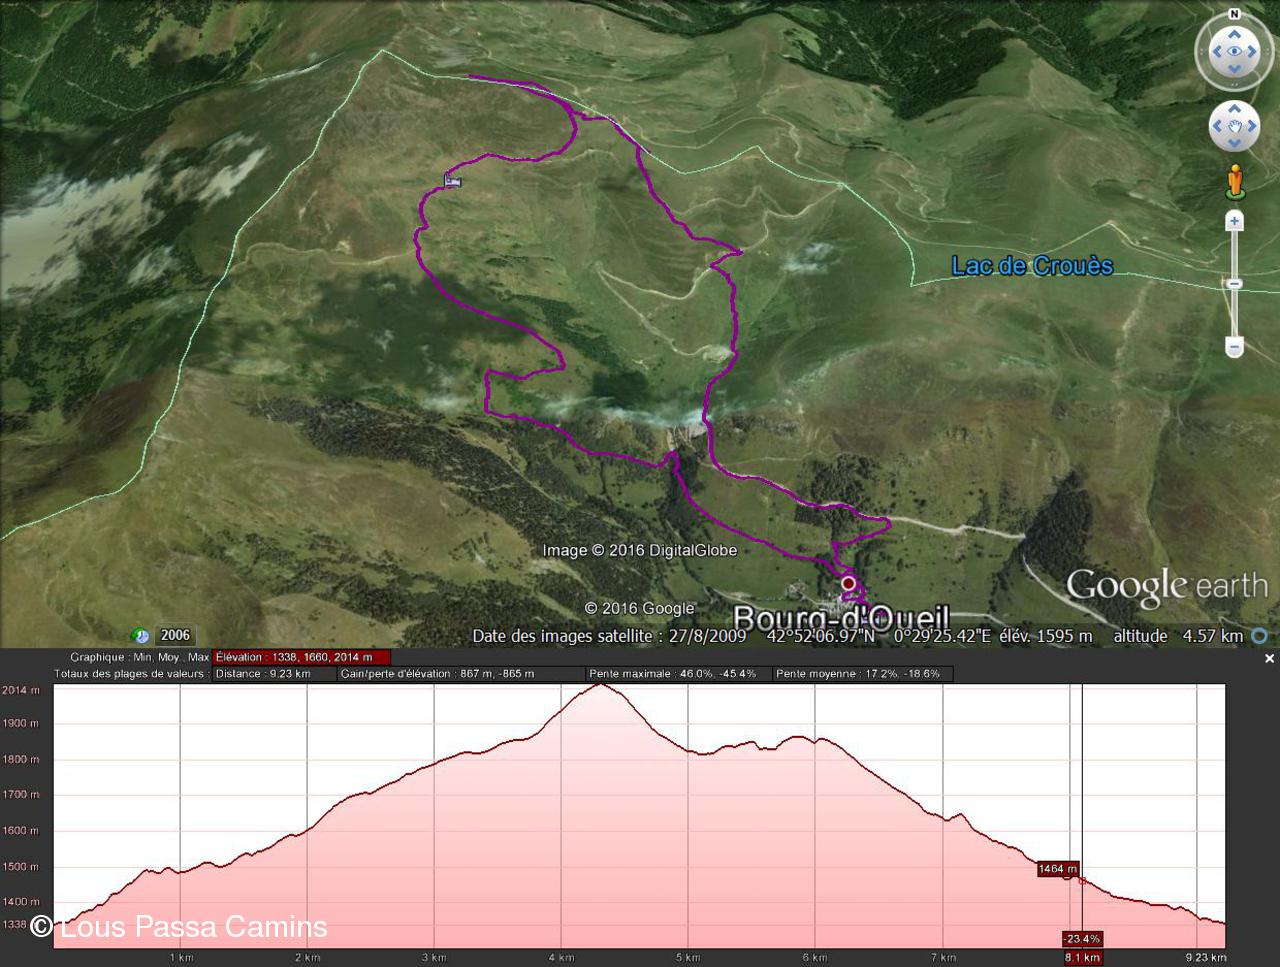The height and width of the screenshot is (967, 1280).
Task: Close the elevation profile panel
Action: [x=1269, y=658]
